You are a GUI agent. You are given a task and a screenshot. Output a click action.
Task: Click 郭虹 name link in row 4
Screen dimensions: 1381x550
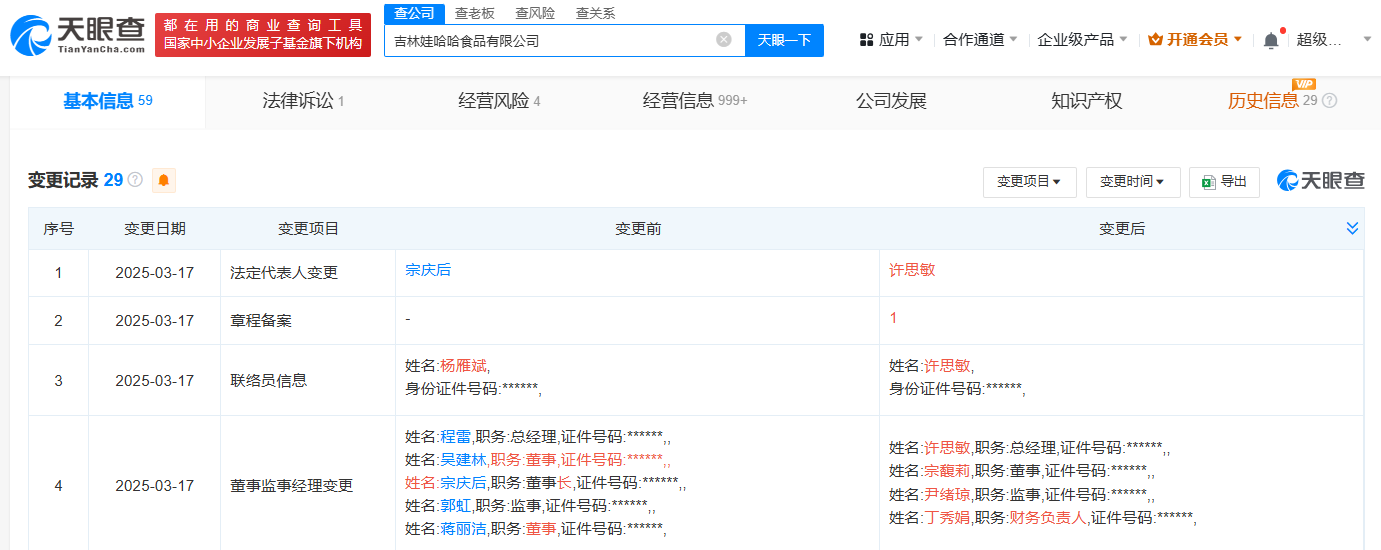455,506
